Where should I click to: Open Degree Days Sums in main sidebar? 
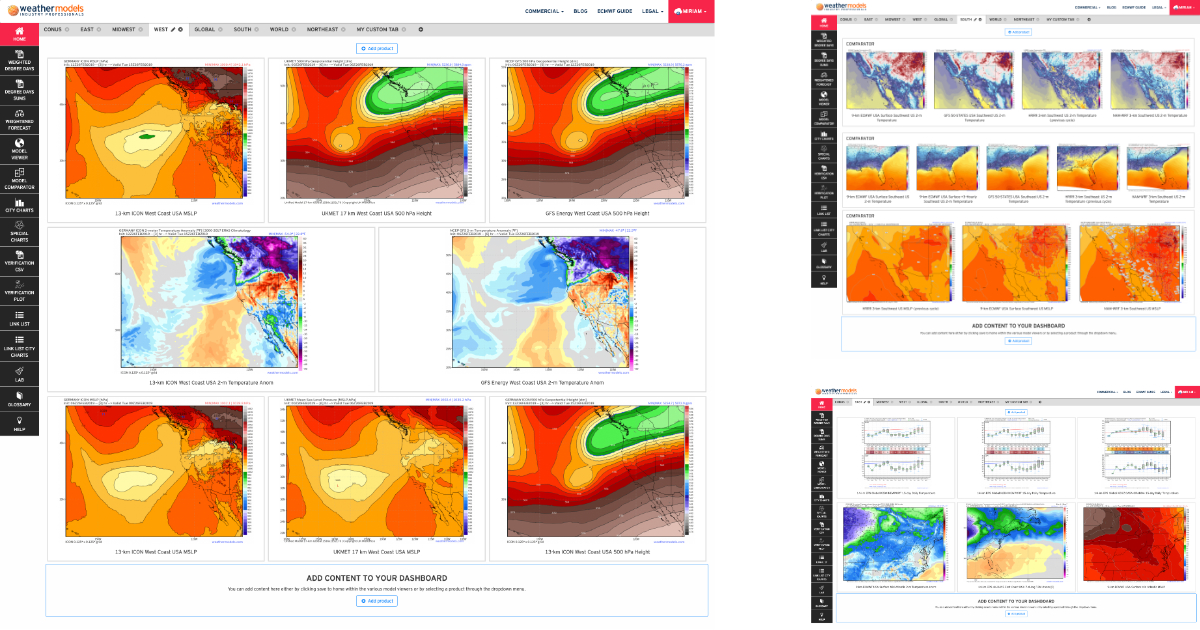19,92
